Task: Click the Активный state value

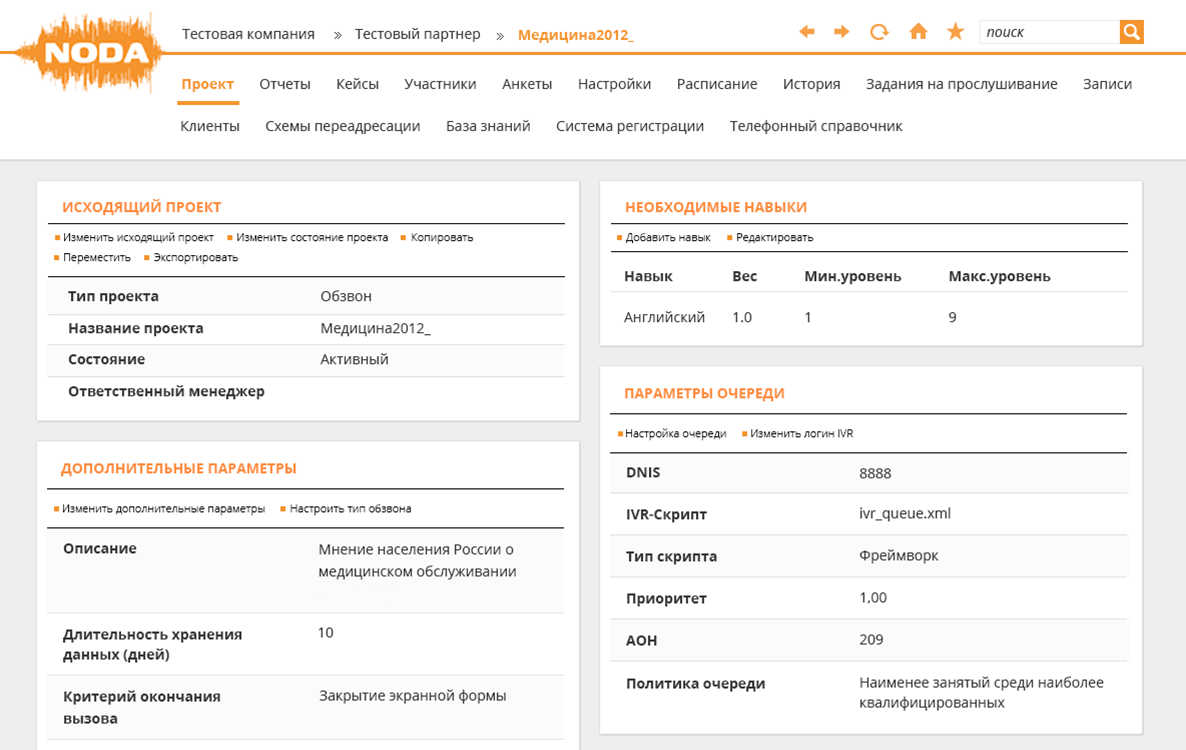Action: point(354,360)
